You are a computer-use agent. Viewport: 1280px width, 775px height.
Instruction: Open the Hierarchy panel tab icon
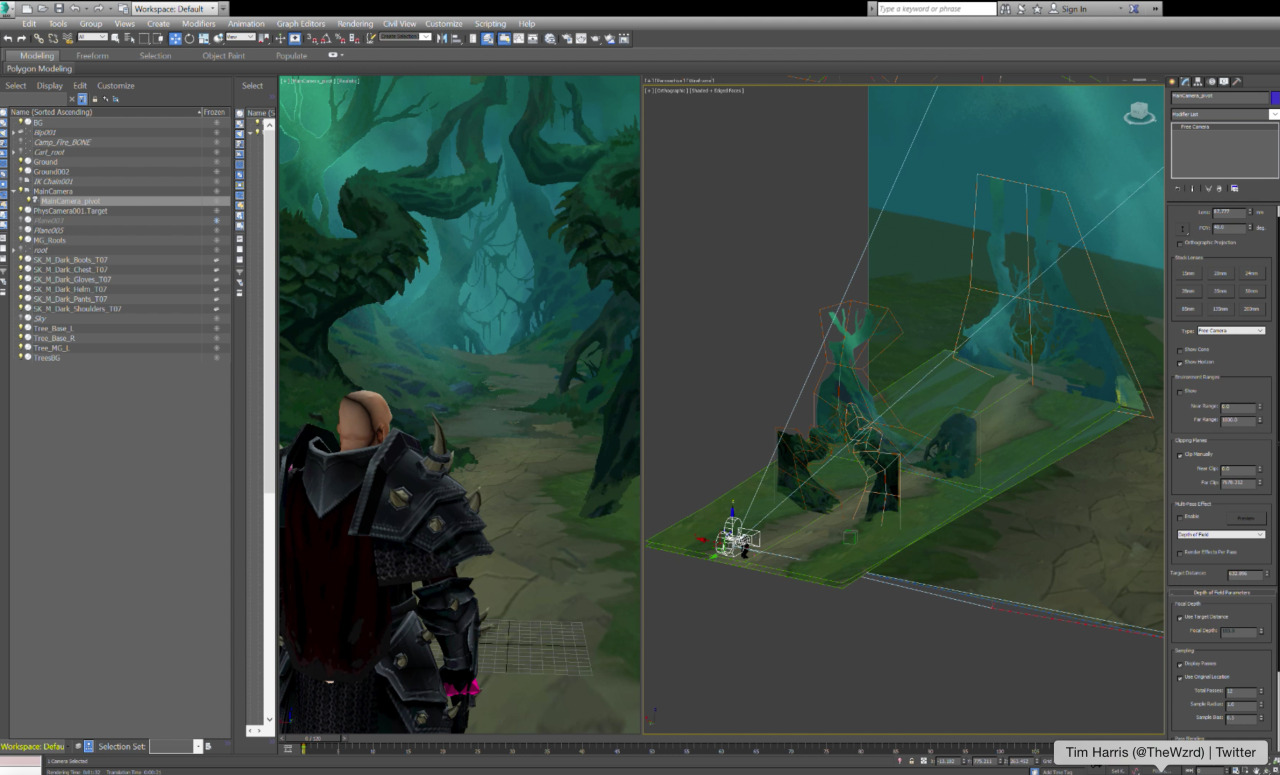1198,82
